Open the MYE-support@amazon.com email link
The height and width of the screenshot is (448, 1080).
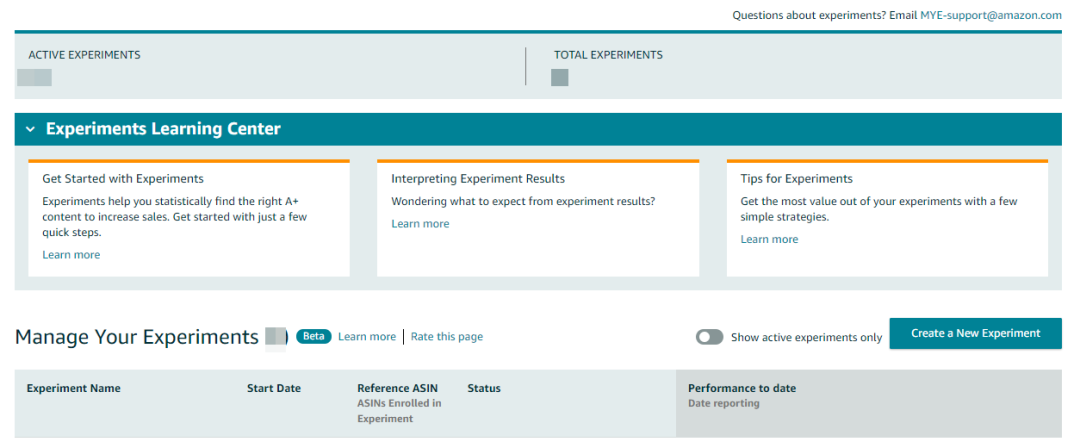click(x=990, y=15)
